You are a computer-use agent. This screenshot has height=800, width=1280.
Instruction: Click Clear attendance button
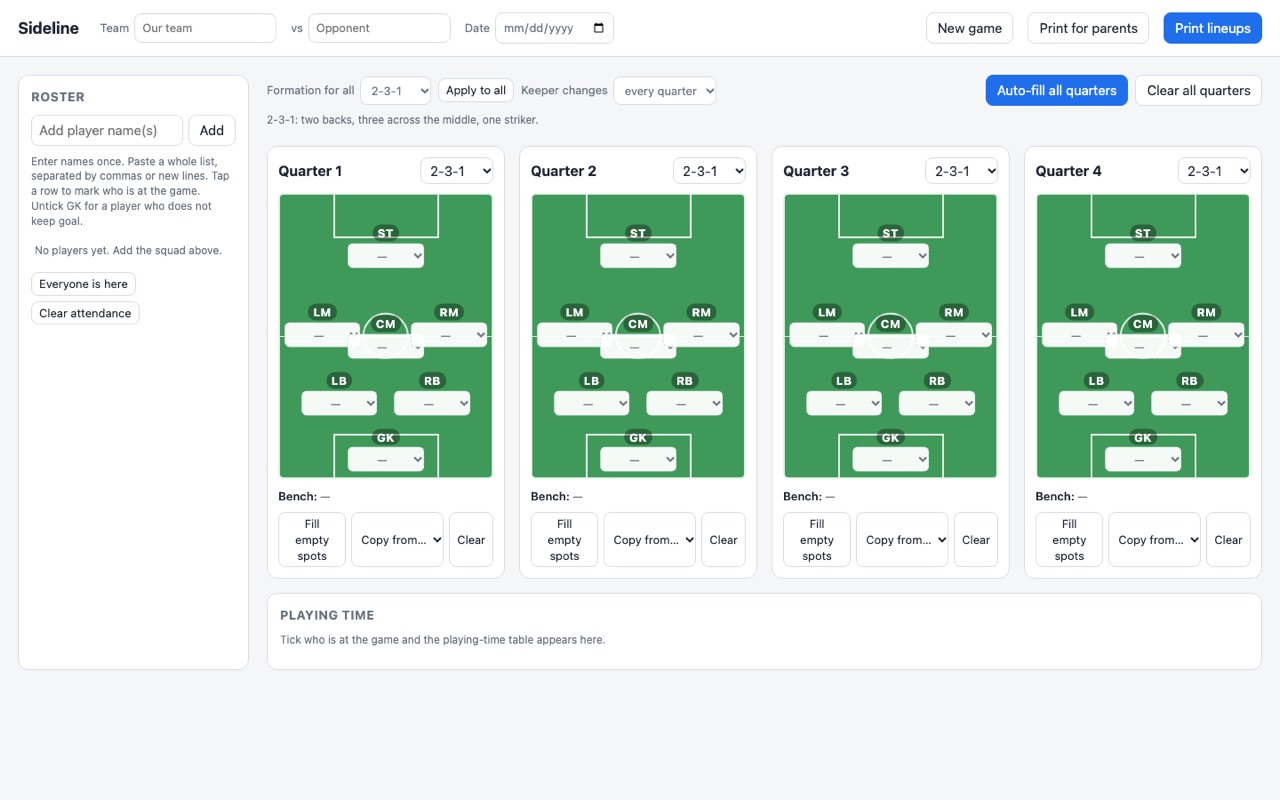85,313
